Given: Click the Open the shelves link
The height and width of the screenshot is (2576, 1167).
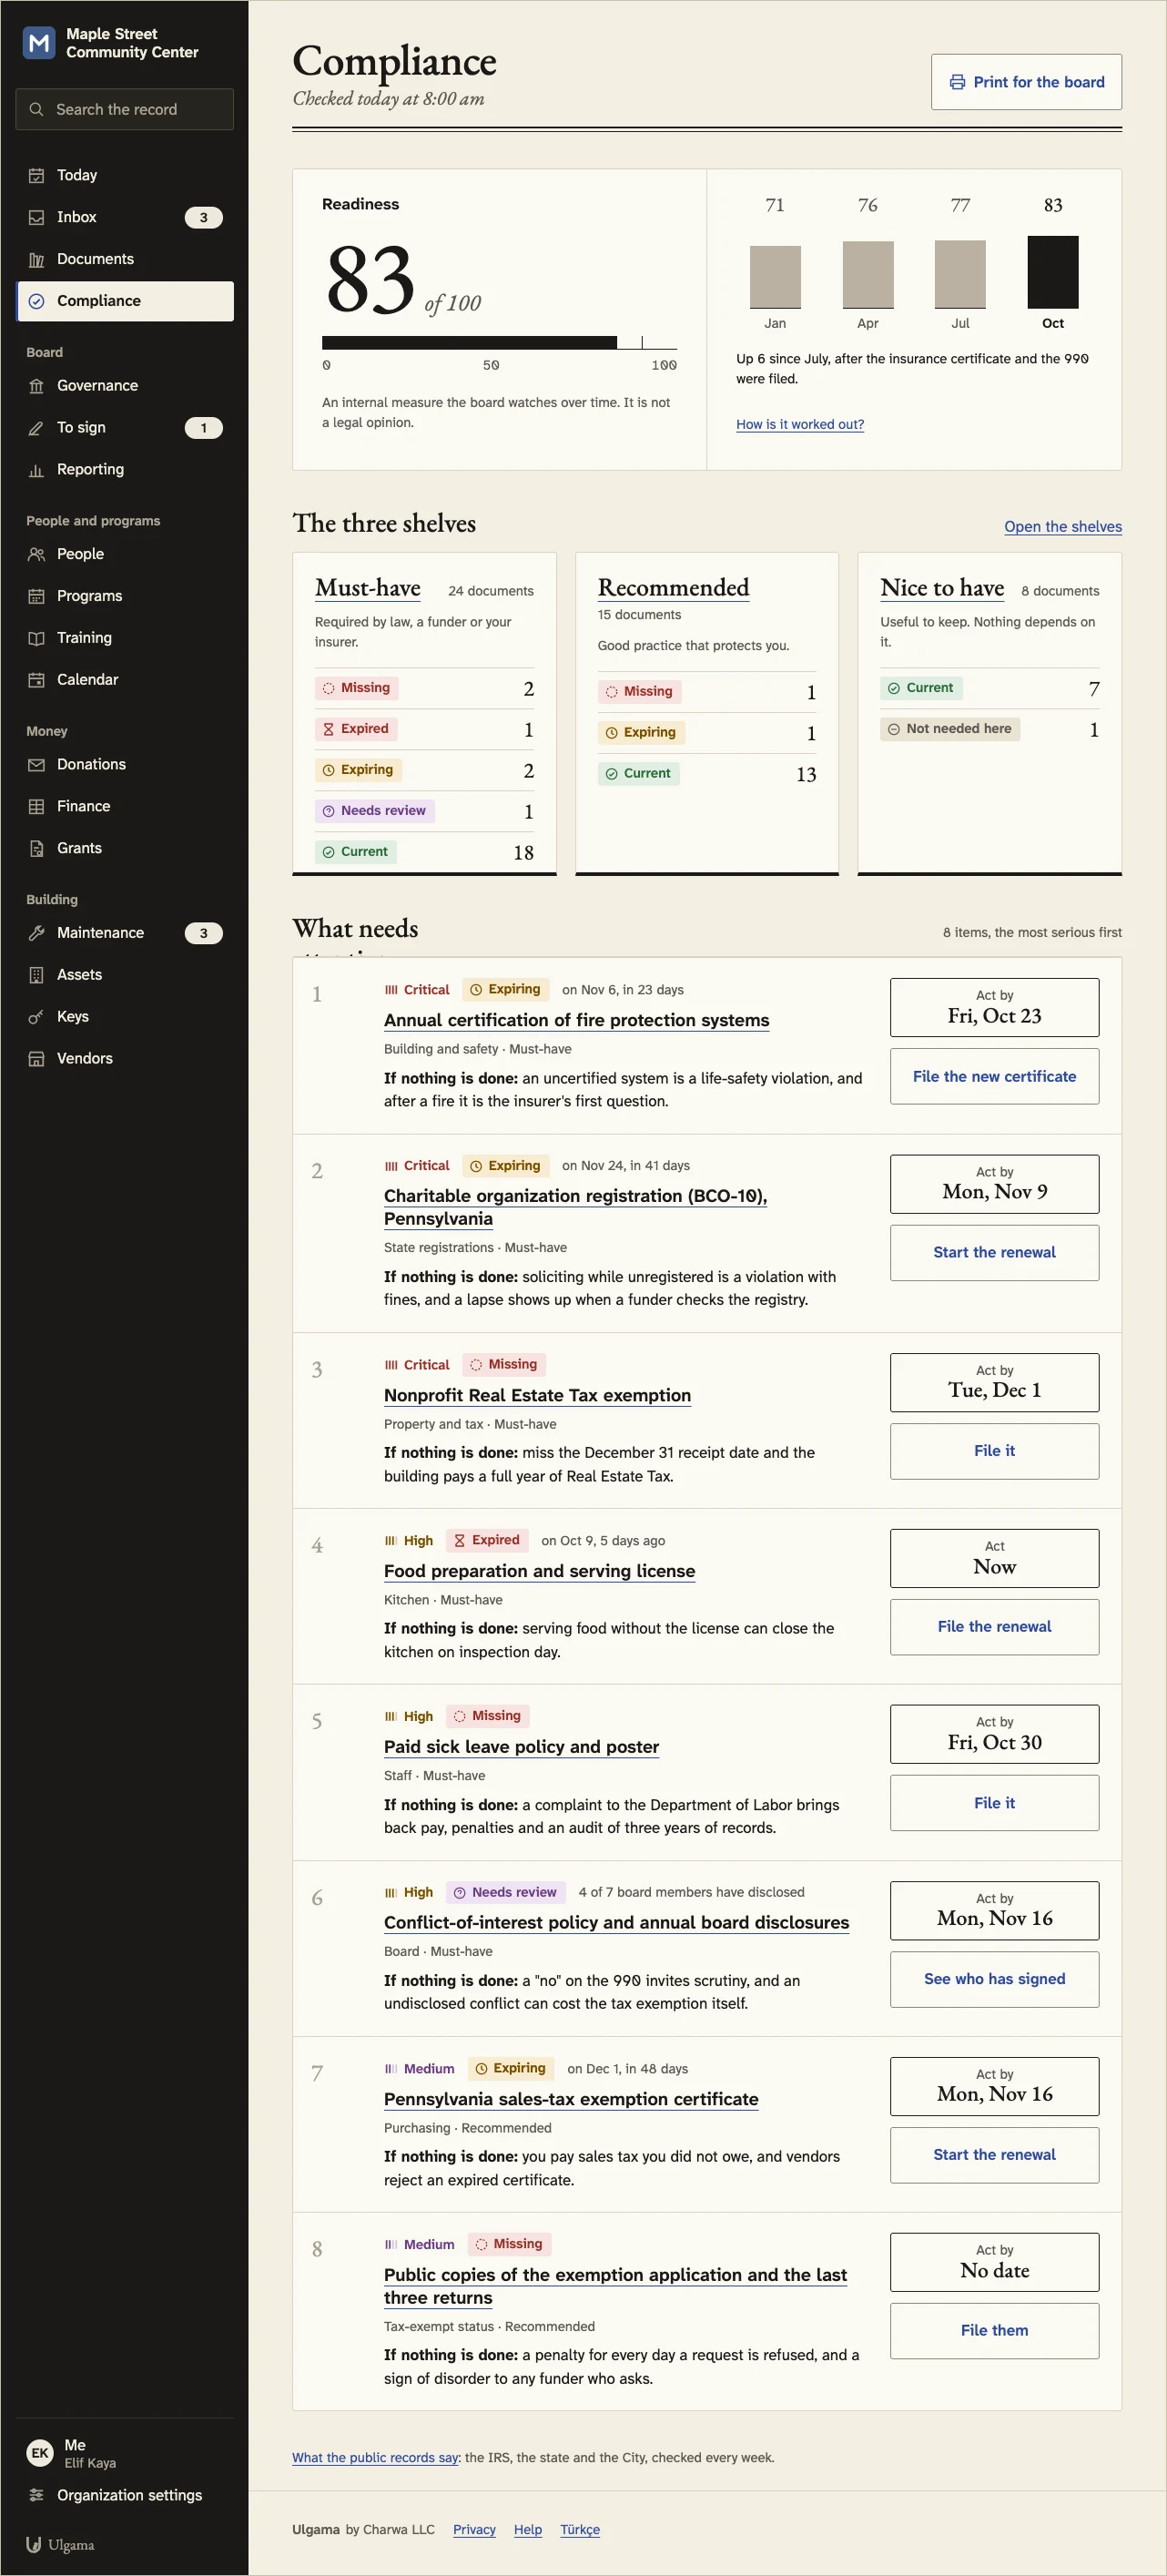Looking at the screenshot, I should pos(1063,527).
